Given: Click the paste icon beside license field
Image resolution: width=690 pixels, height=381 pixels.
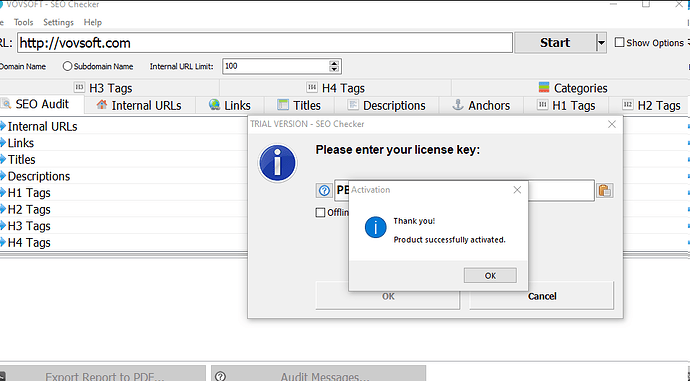Looking at the screenshot, I should click(x=605, y=190).
